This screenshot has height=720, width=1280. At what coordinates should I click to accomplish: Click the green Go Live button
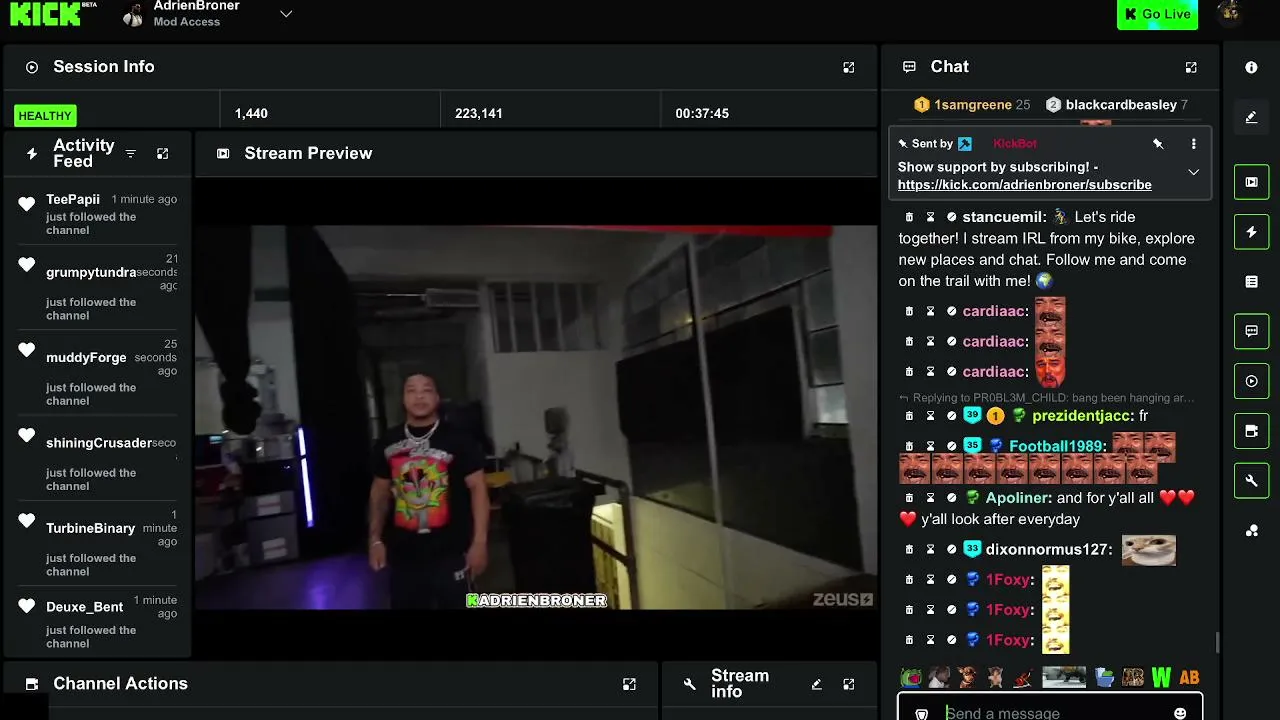click(x=1157, y=14)
